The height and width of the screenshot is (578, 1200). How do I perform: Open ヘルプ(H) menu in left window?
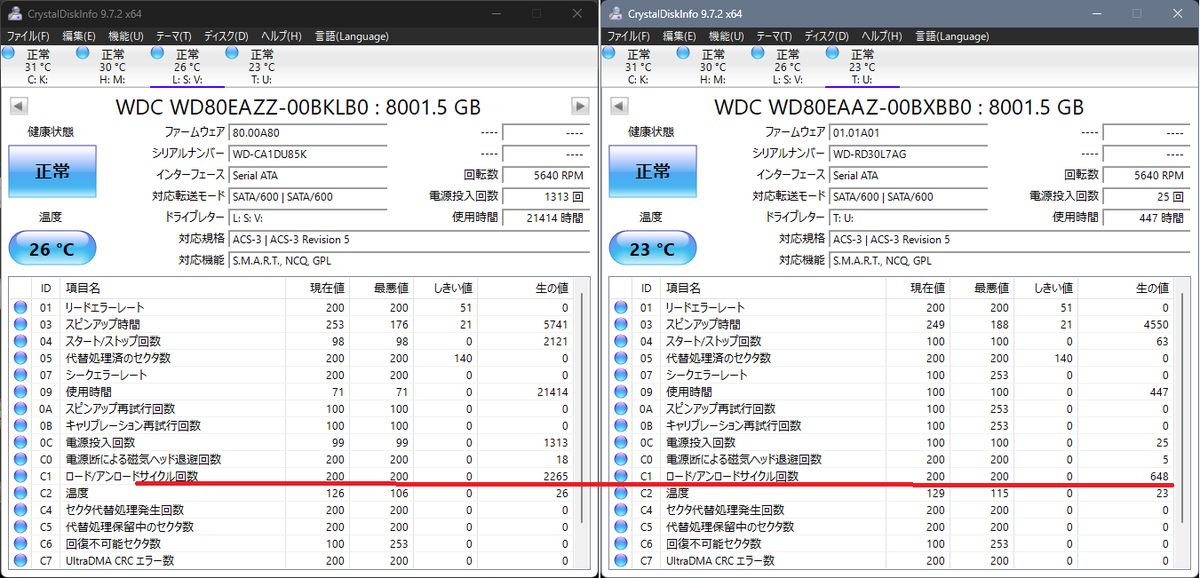coord(281,36)
